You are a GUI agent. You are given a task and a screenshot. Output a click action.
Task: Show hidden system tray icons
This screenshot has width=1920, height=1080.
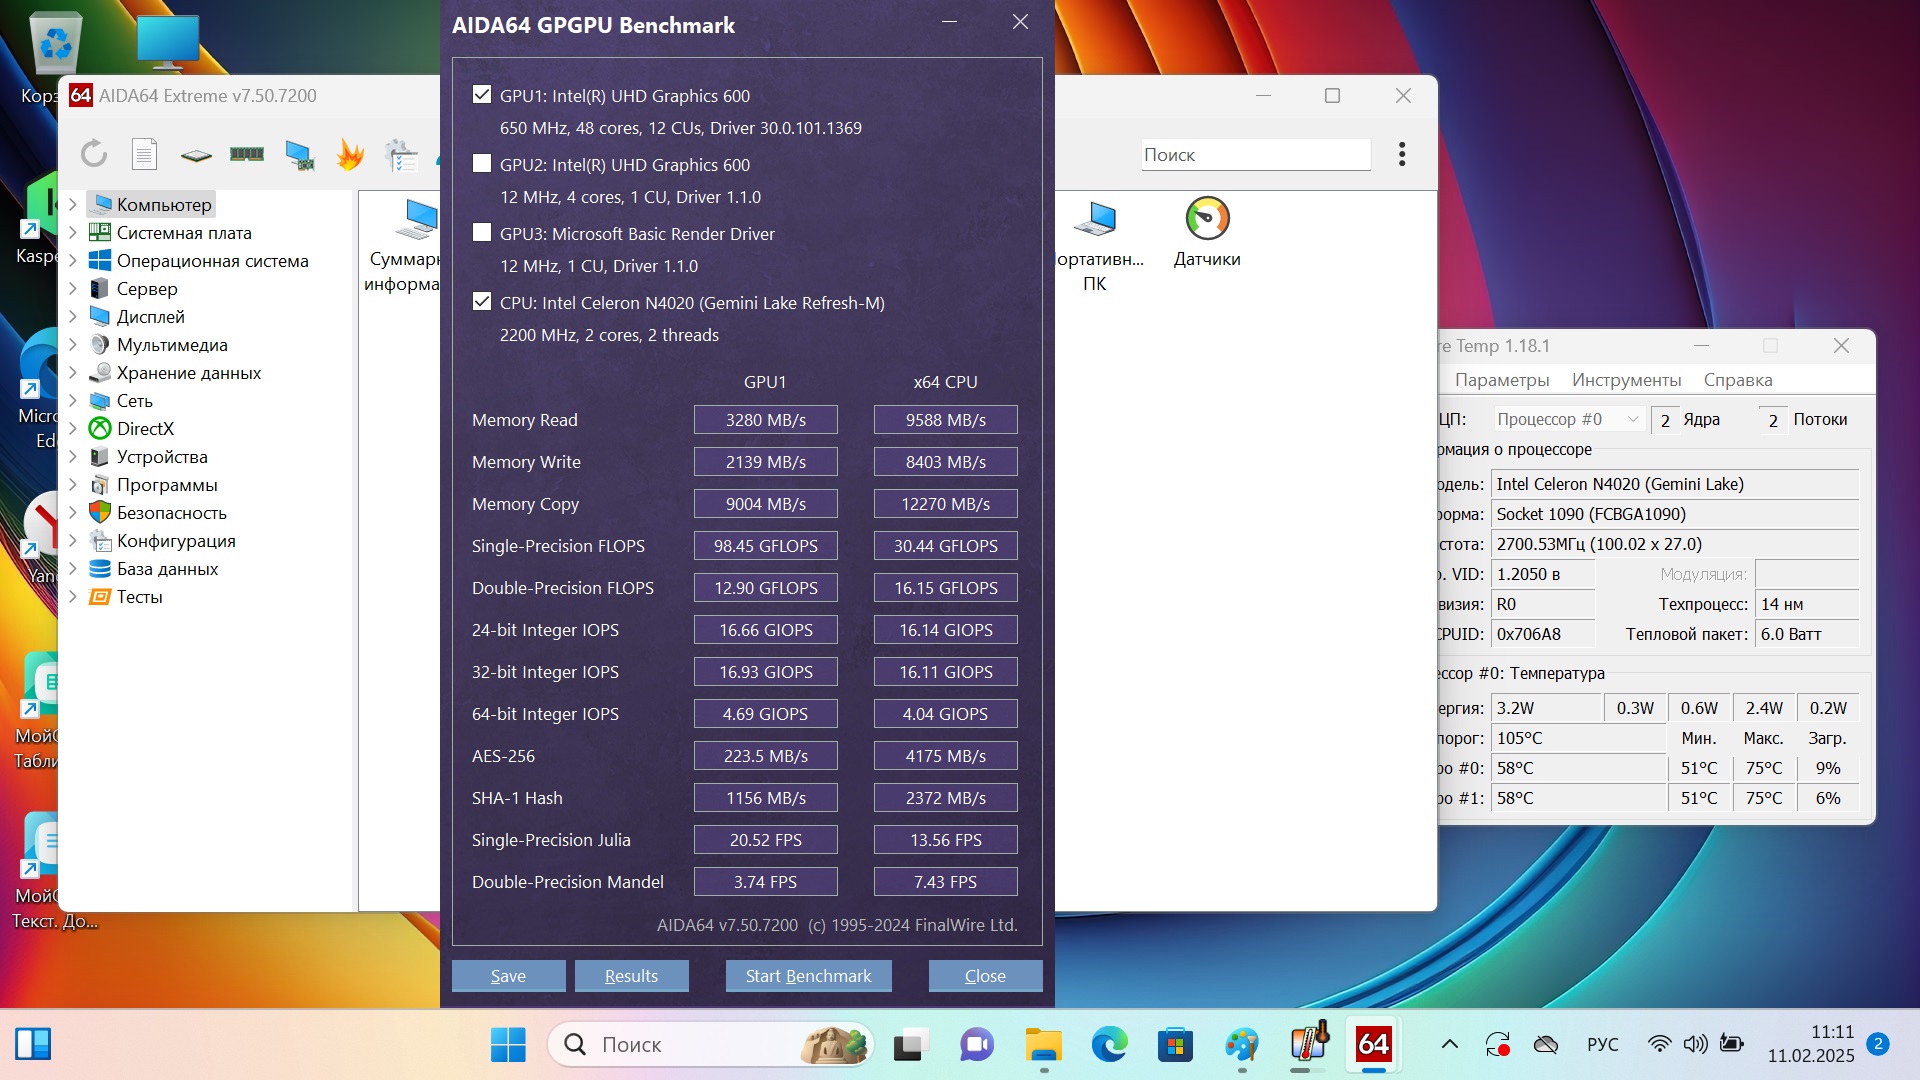tap(1449, 1045)
